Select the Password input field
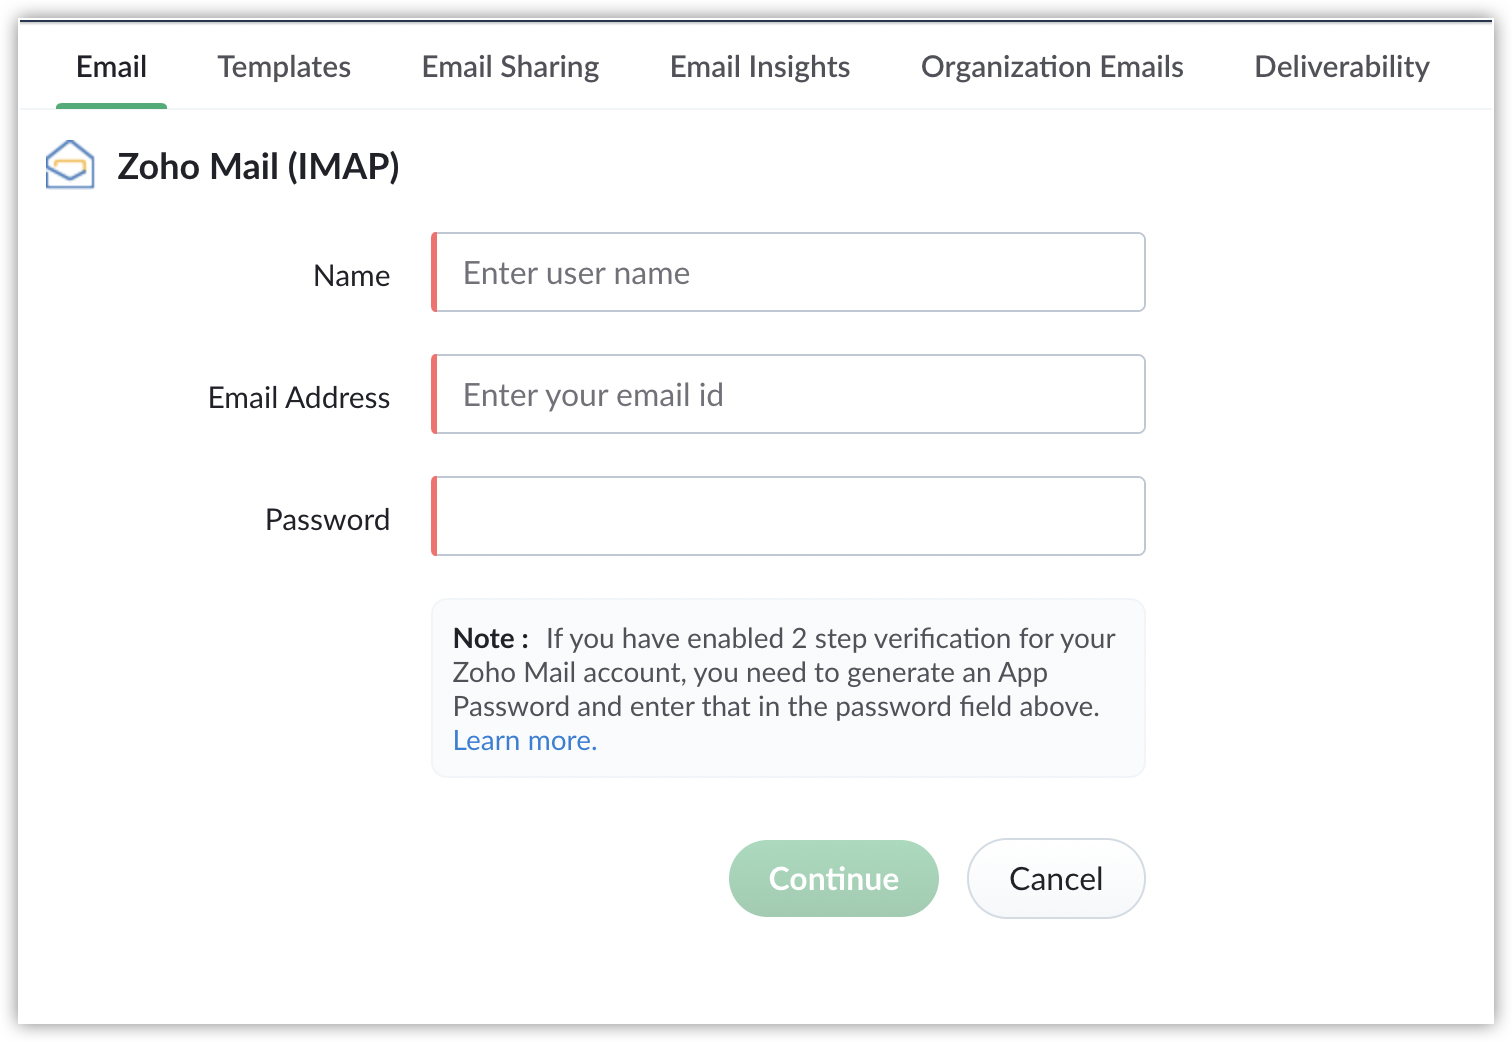The width and height of the screenshot is (1512, 1042). click(x=788, y=516)
